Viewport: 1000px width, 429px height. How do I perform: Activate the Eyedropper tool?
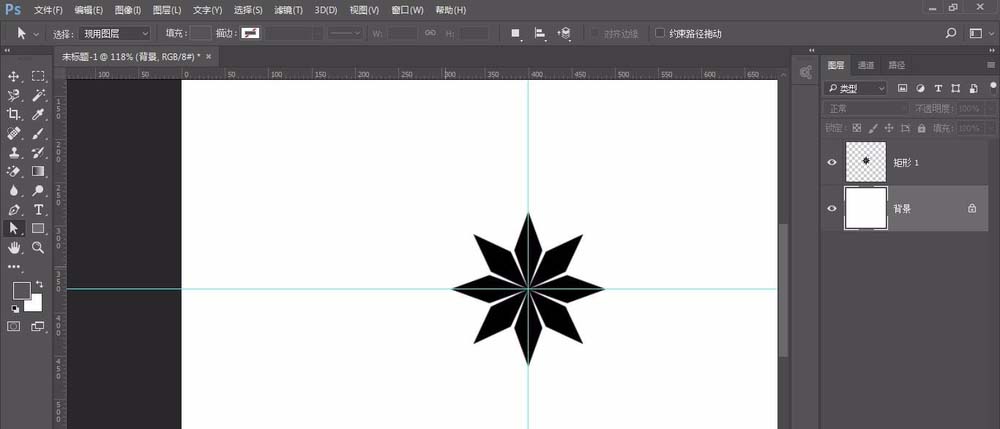pyautogui.click(x=38, y=114)
